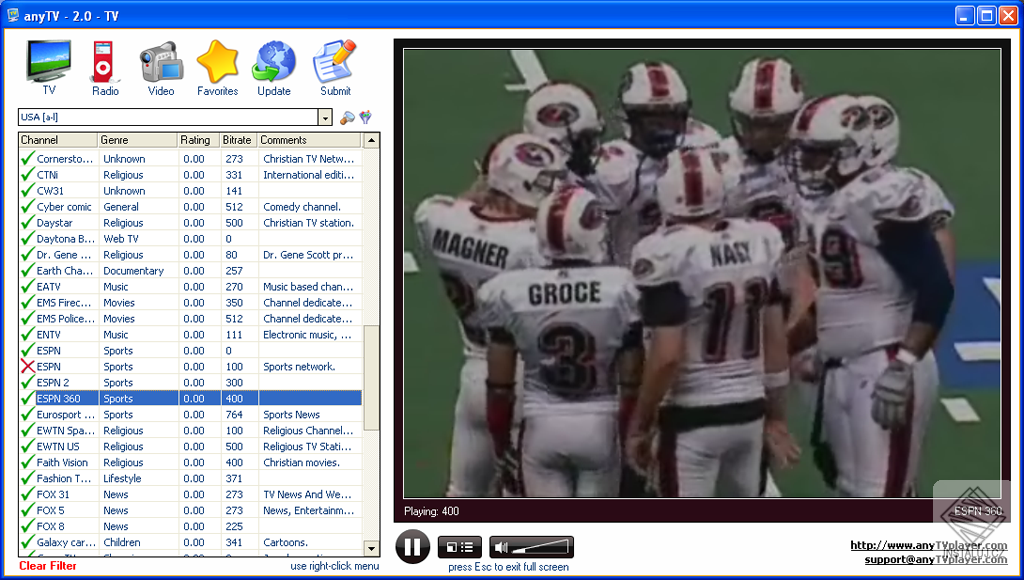Click the green checkmark next to FOX 31
The width and height of the screenshot is (1024, 580).
(27, 494)
